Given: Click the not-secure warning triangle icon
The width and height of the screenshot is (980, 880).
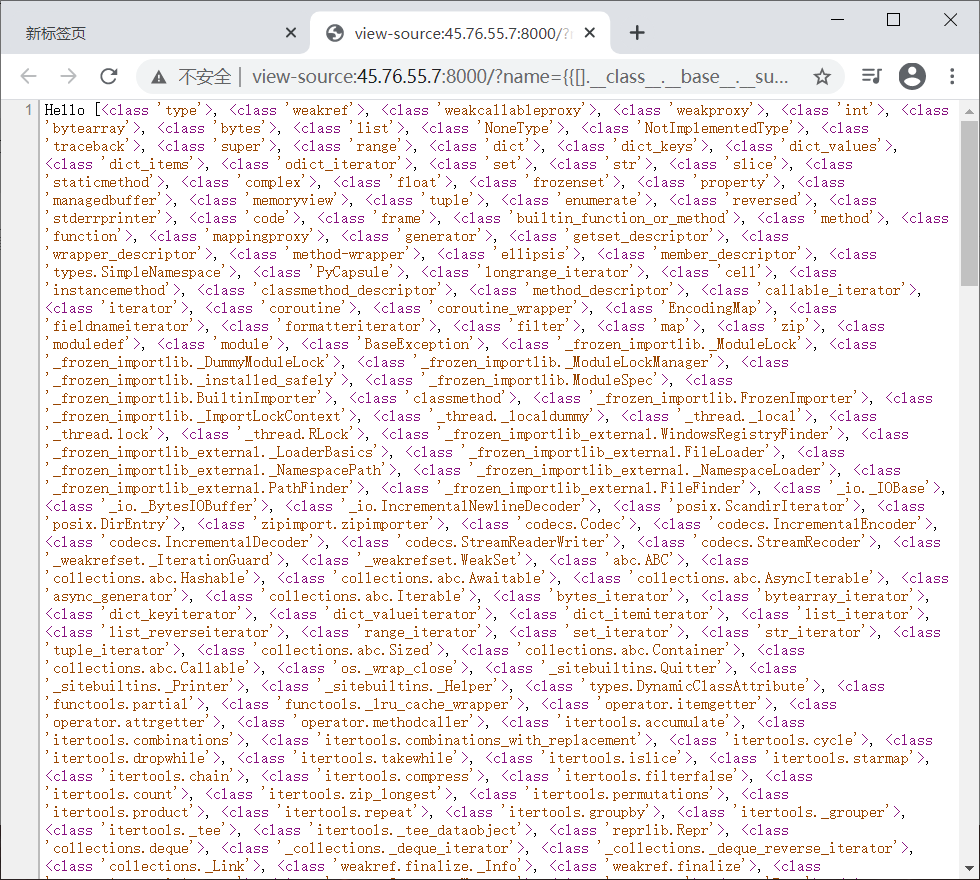Looking at the screenshot, I should 159,77.
